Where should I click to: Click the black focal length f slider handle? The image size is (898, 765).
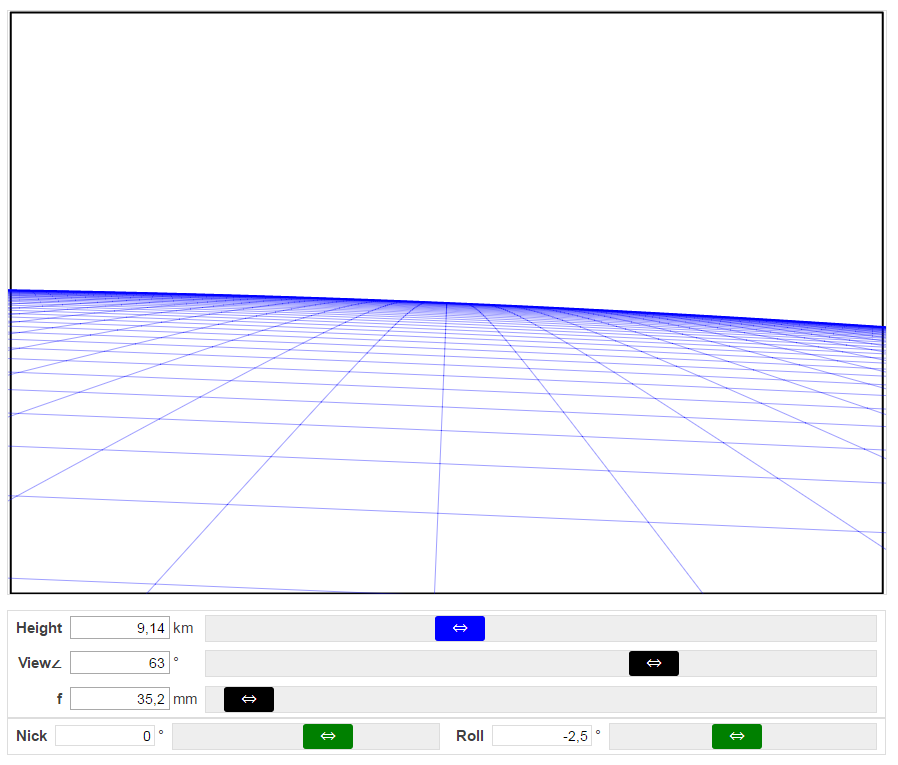[x=249, y=699]
